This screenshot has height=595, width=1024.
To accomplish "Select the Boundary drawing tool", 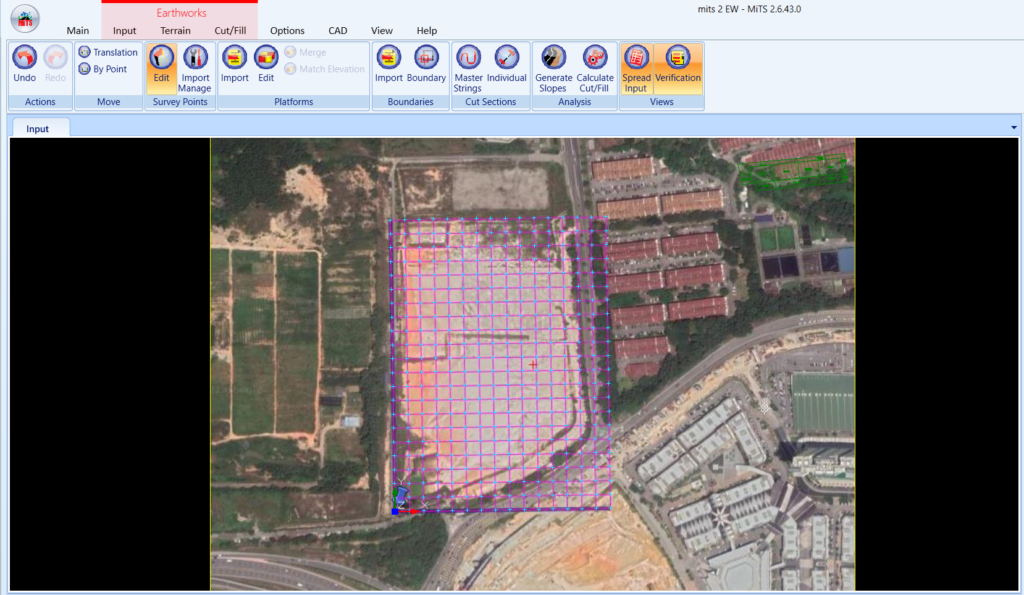I will coord(426,64).
